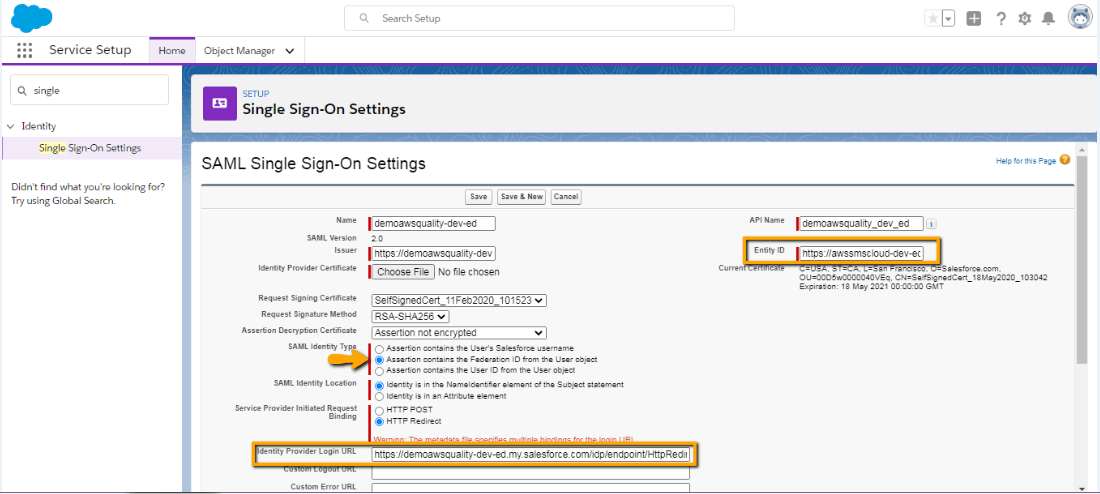Image resolution: width=1100 pixels, height=494 pixels.
Task: Open the Object Manager tab
Action: [x=239, y=51]
